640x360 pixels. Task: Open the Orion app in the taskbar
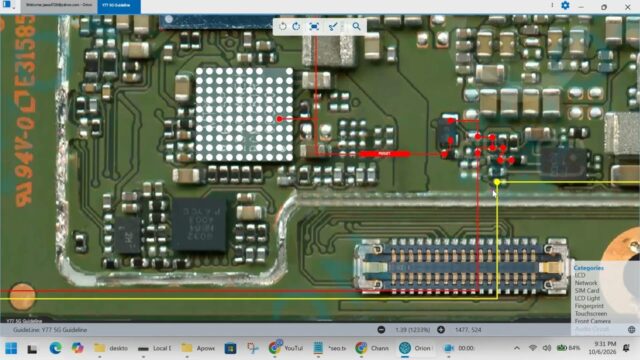click(x=415, y=348)
